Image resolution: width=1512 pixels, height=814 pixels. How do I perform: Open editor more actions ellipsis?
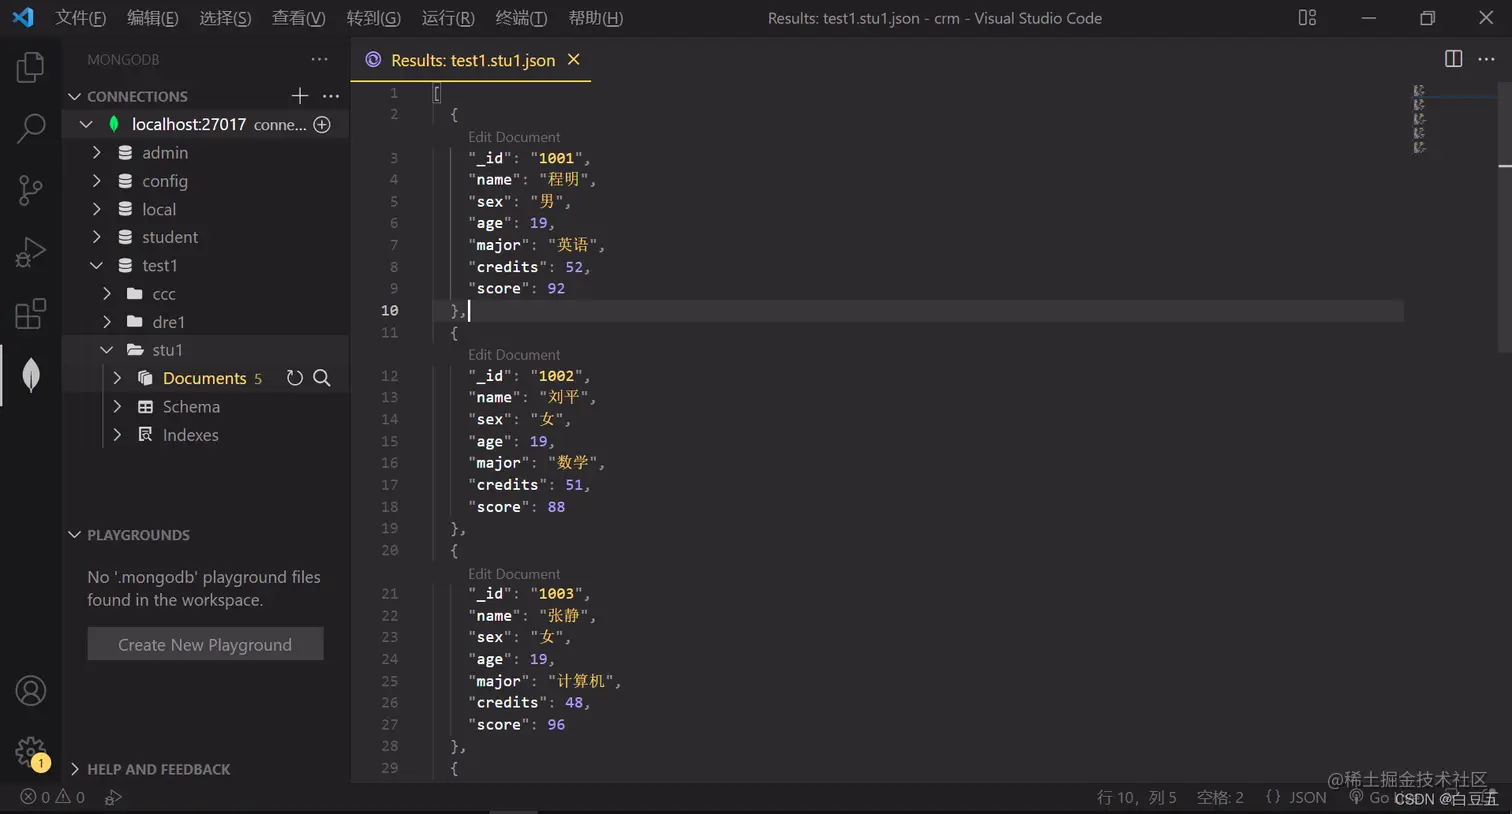1486,59
